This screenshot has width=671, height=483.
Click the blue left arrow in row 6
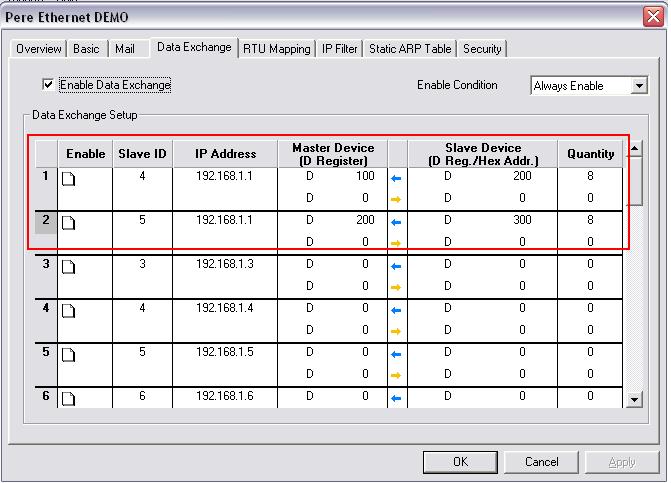pyautogui.click(x=396, y=398)
